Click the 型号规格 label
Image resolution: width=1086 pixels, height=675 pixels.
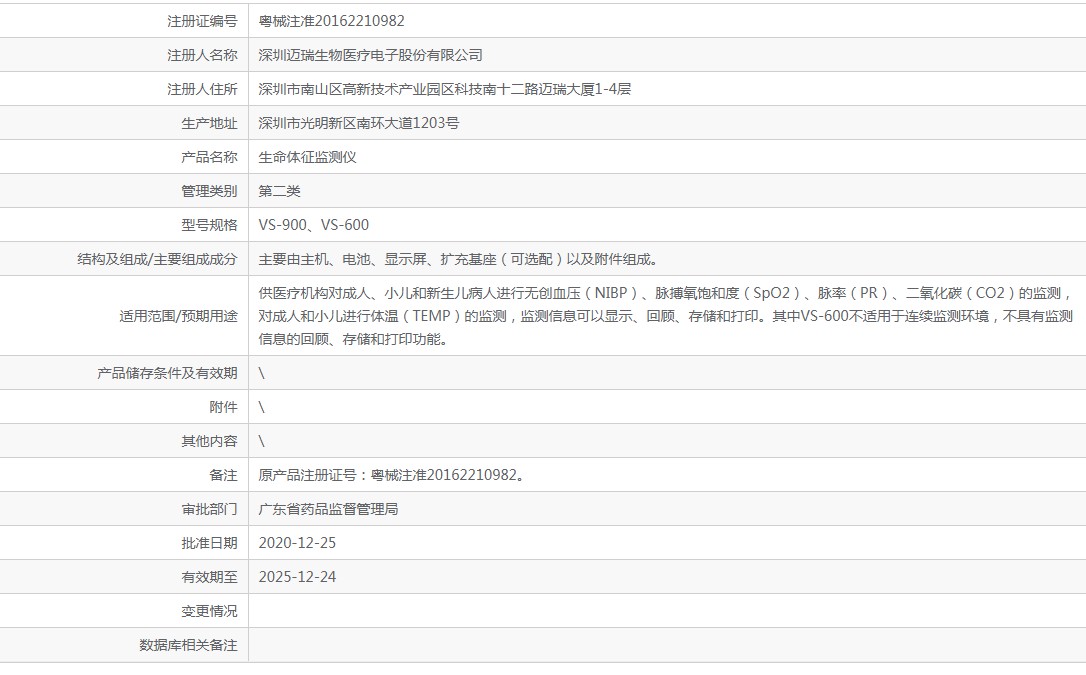point(209,225)
